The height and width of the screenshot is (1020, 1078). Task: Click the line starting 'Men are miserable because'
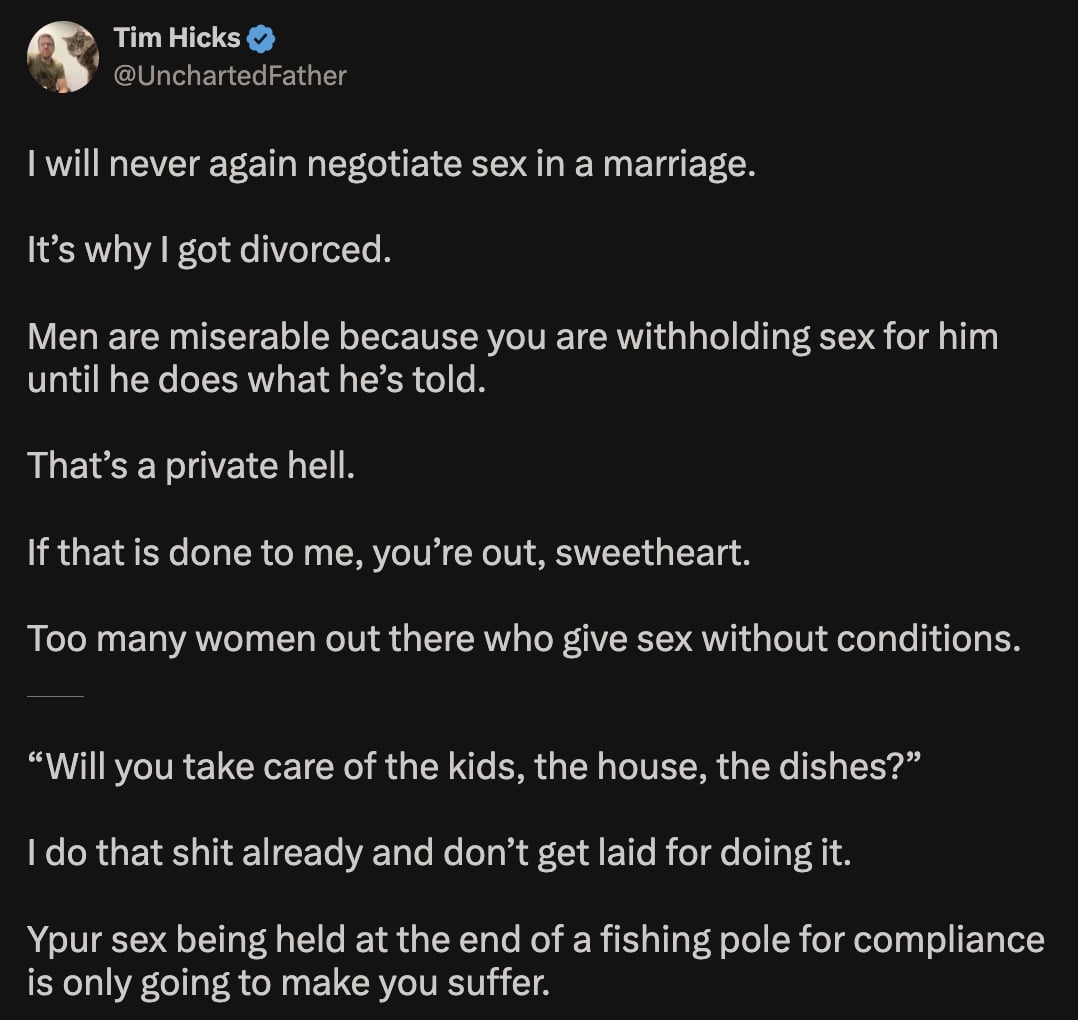(x=512, y=336)
